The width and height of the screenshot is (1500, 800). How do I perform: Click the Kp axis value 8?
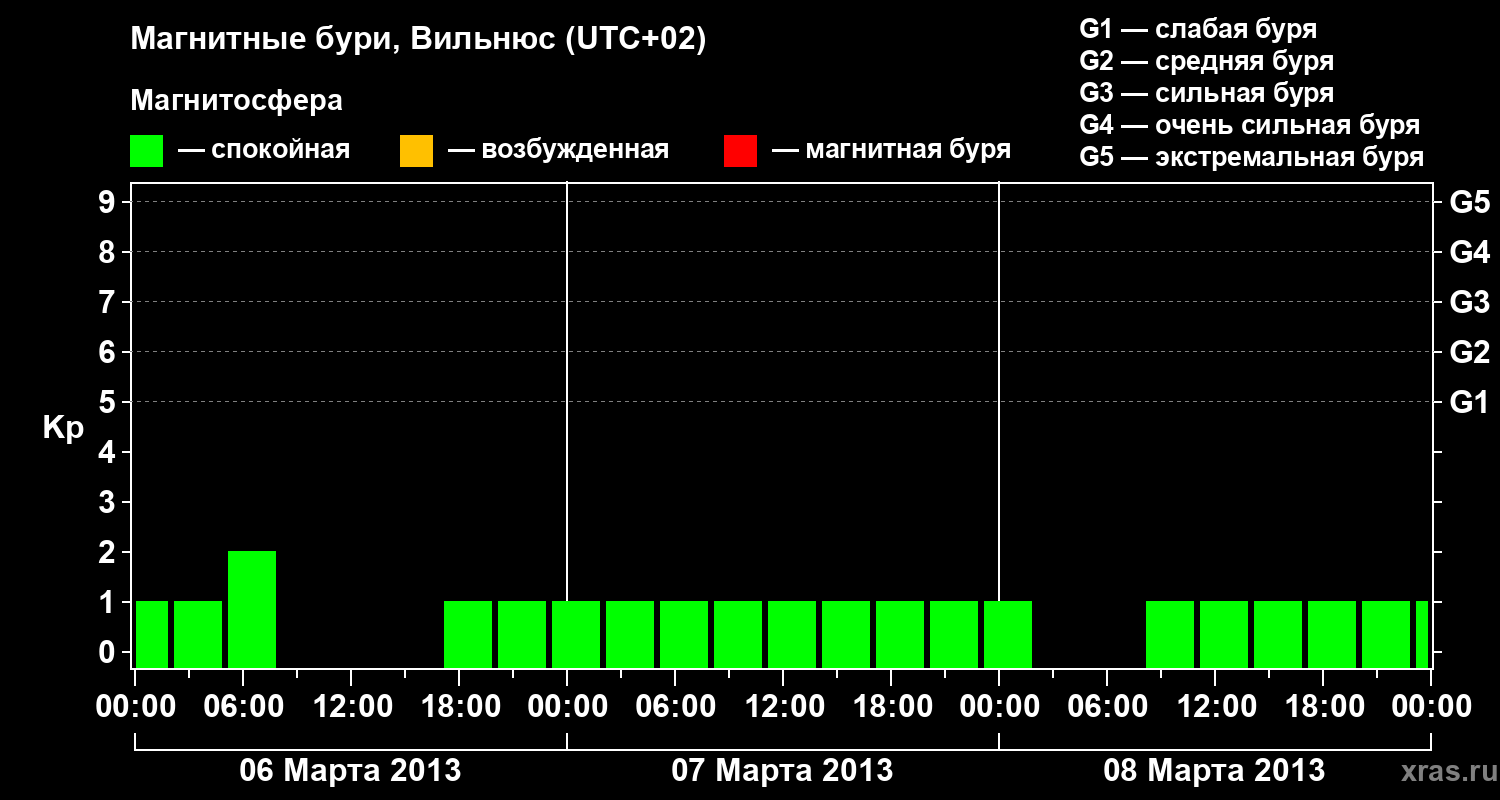click(109, 252)
